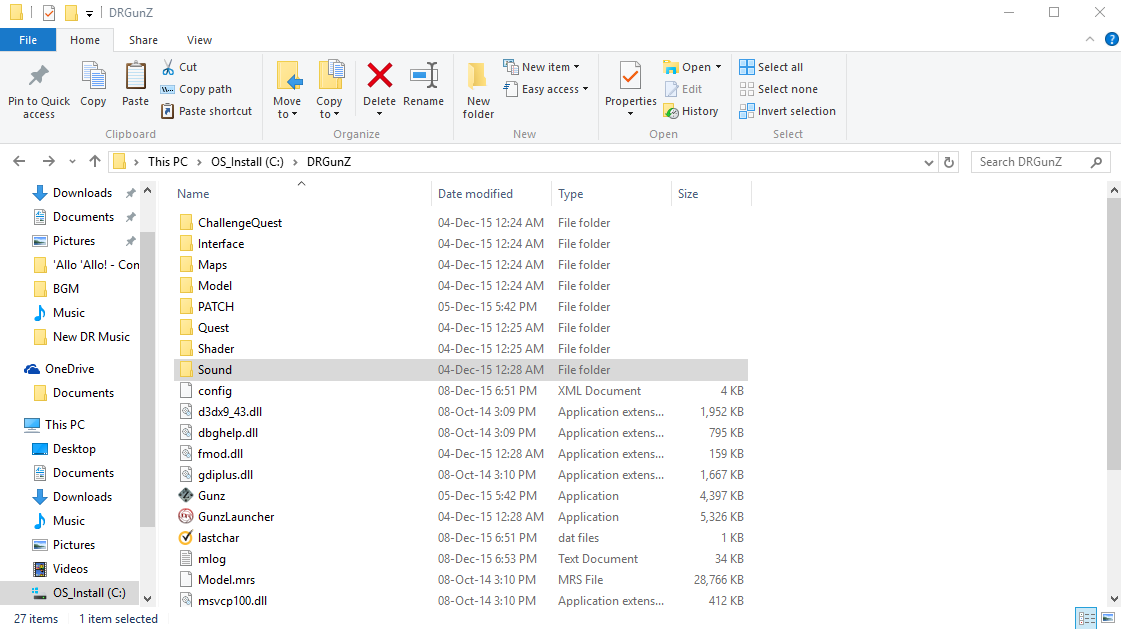The width and height of the screenshot is (1121, 629).
Task: Select the Gunz application icon
Action: 186,495
